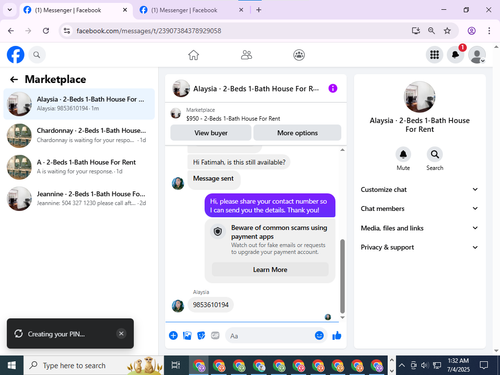The image size is (500, 375).
Task: Go to the Home feed icon
Action: [193, 55]
